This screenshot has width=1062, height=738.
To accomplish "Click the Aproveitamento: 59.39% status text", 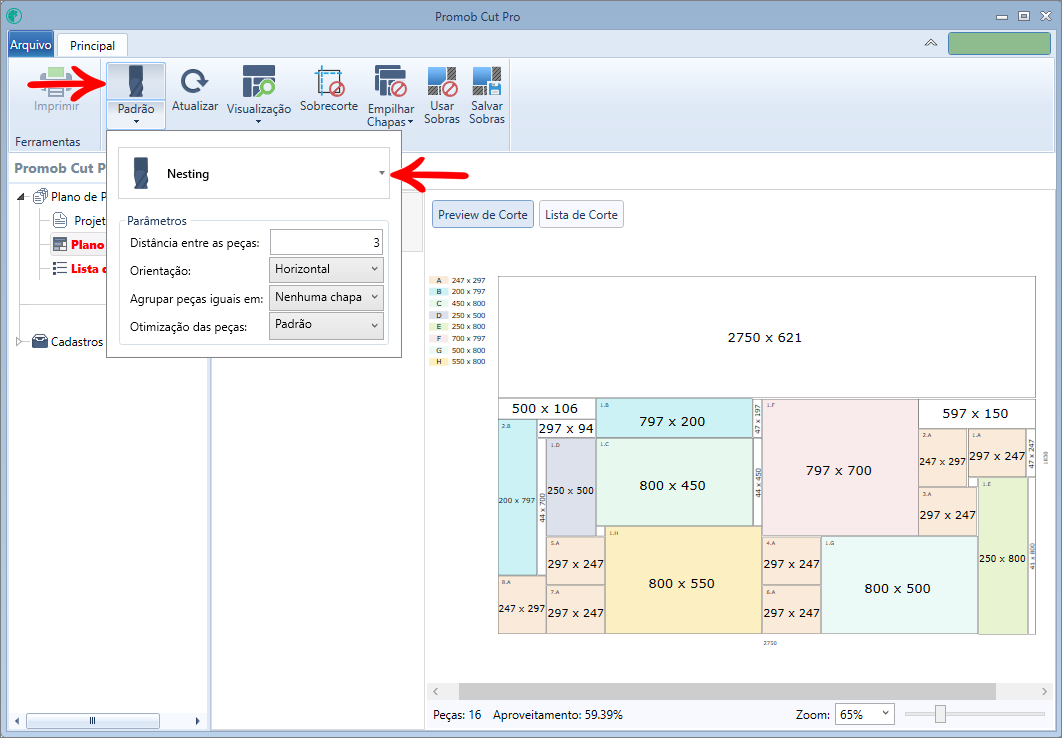I will (x=557, y=714).
